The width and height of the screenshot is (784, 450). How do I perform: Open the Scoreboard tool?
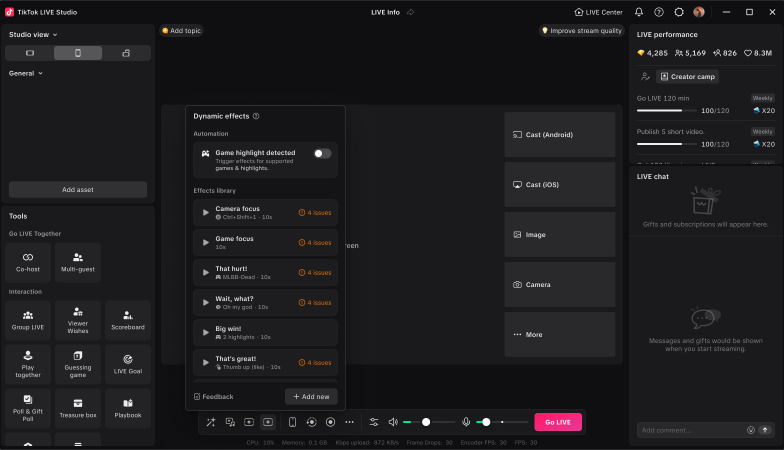click(x=128, y=320)
